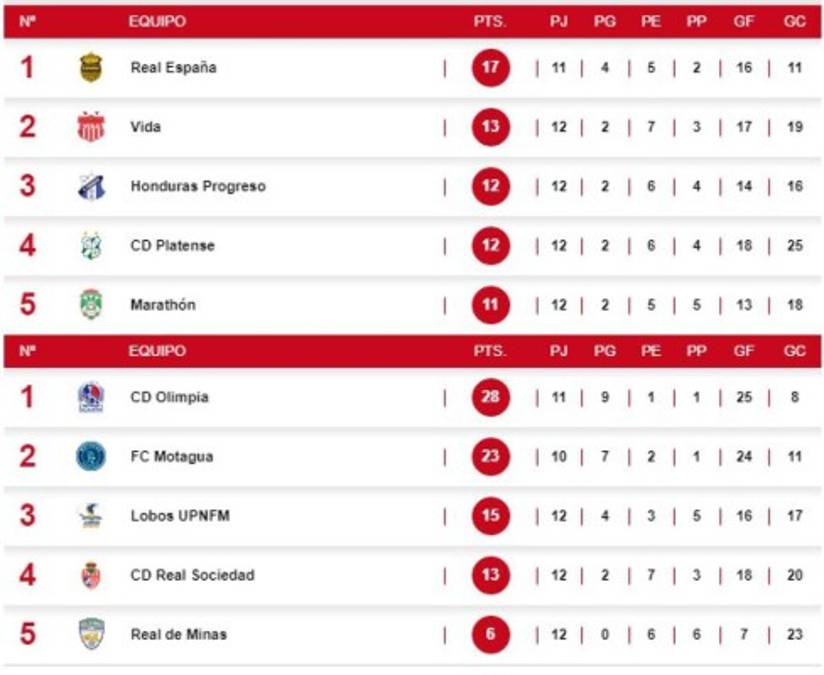824x675 pixels.
Task: Click the Vida club logo
Action: coord(91,127)
